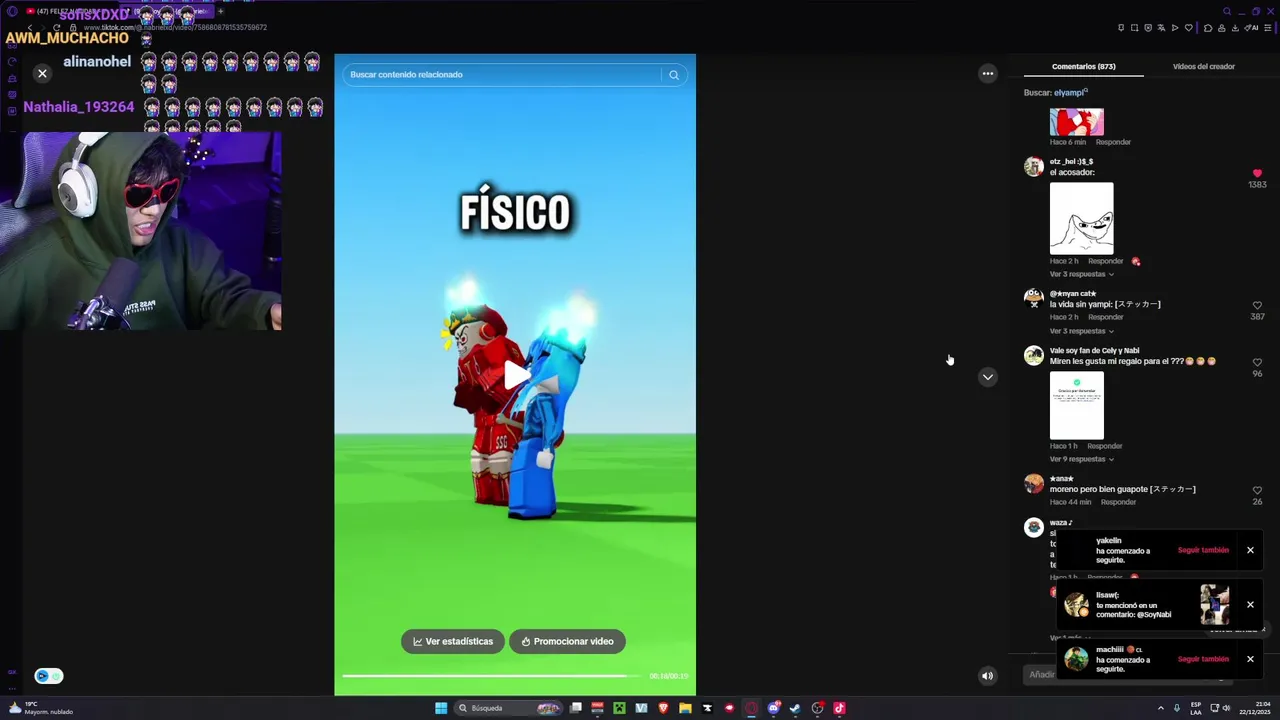Click the taskbar 'Búsqueda' search box

point(509,708)
